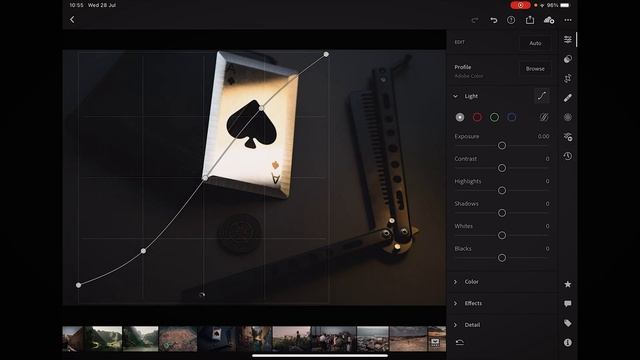
Task: Open the help question mark icon
Action: click(x=511, y=20)
